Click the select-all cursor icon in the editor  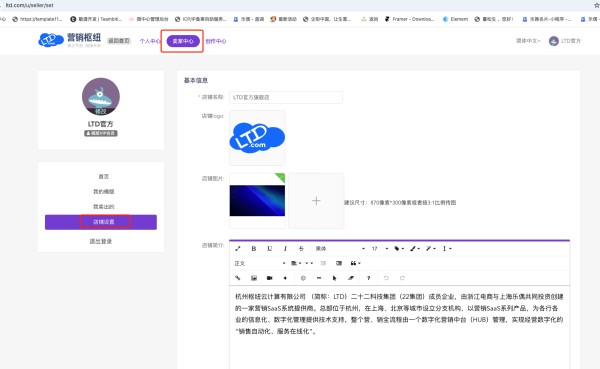(335, 278)
